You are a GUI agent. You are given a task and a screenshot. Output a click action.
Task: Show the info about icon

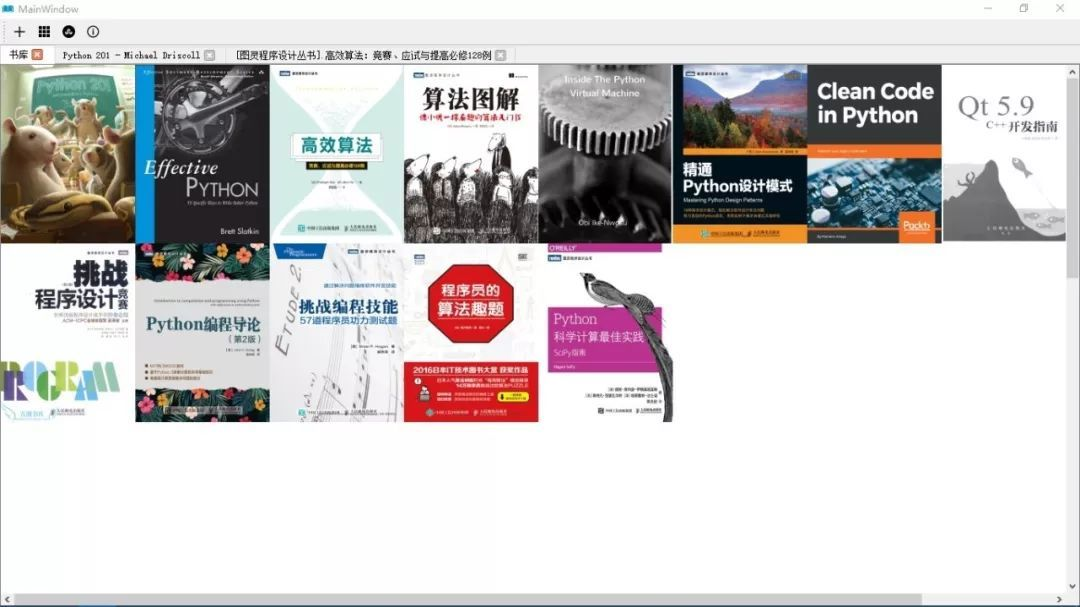tap(93, 32)
